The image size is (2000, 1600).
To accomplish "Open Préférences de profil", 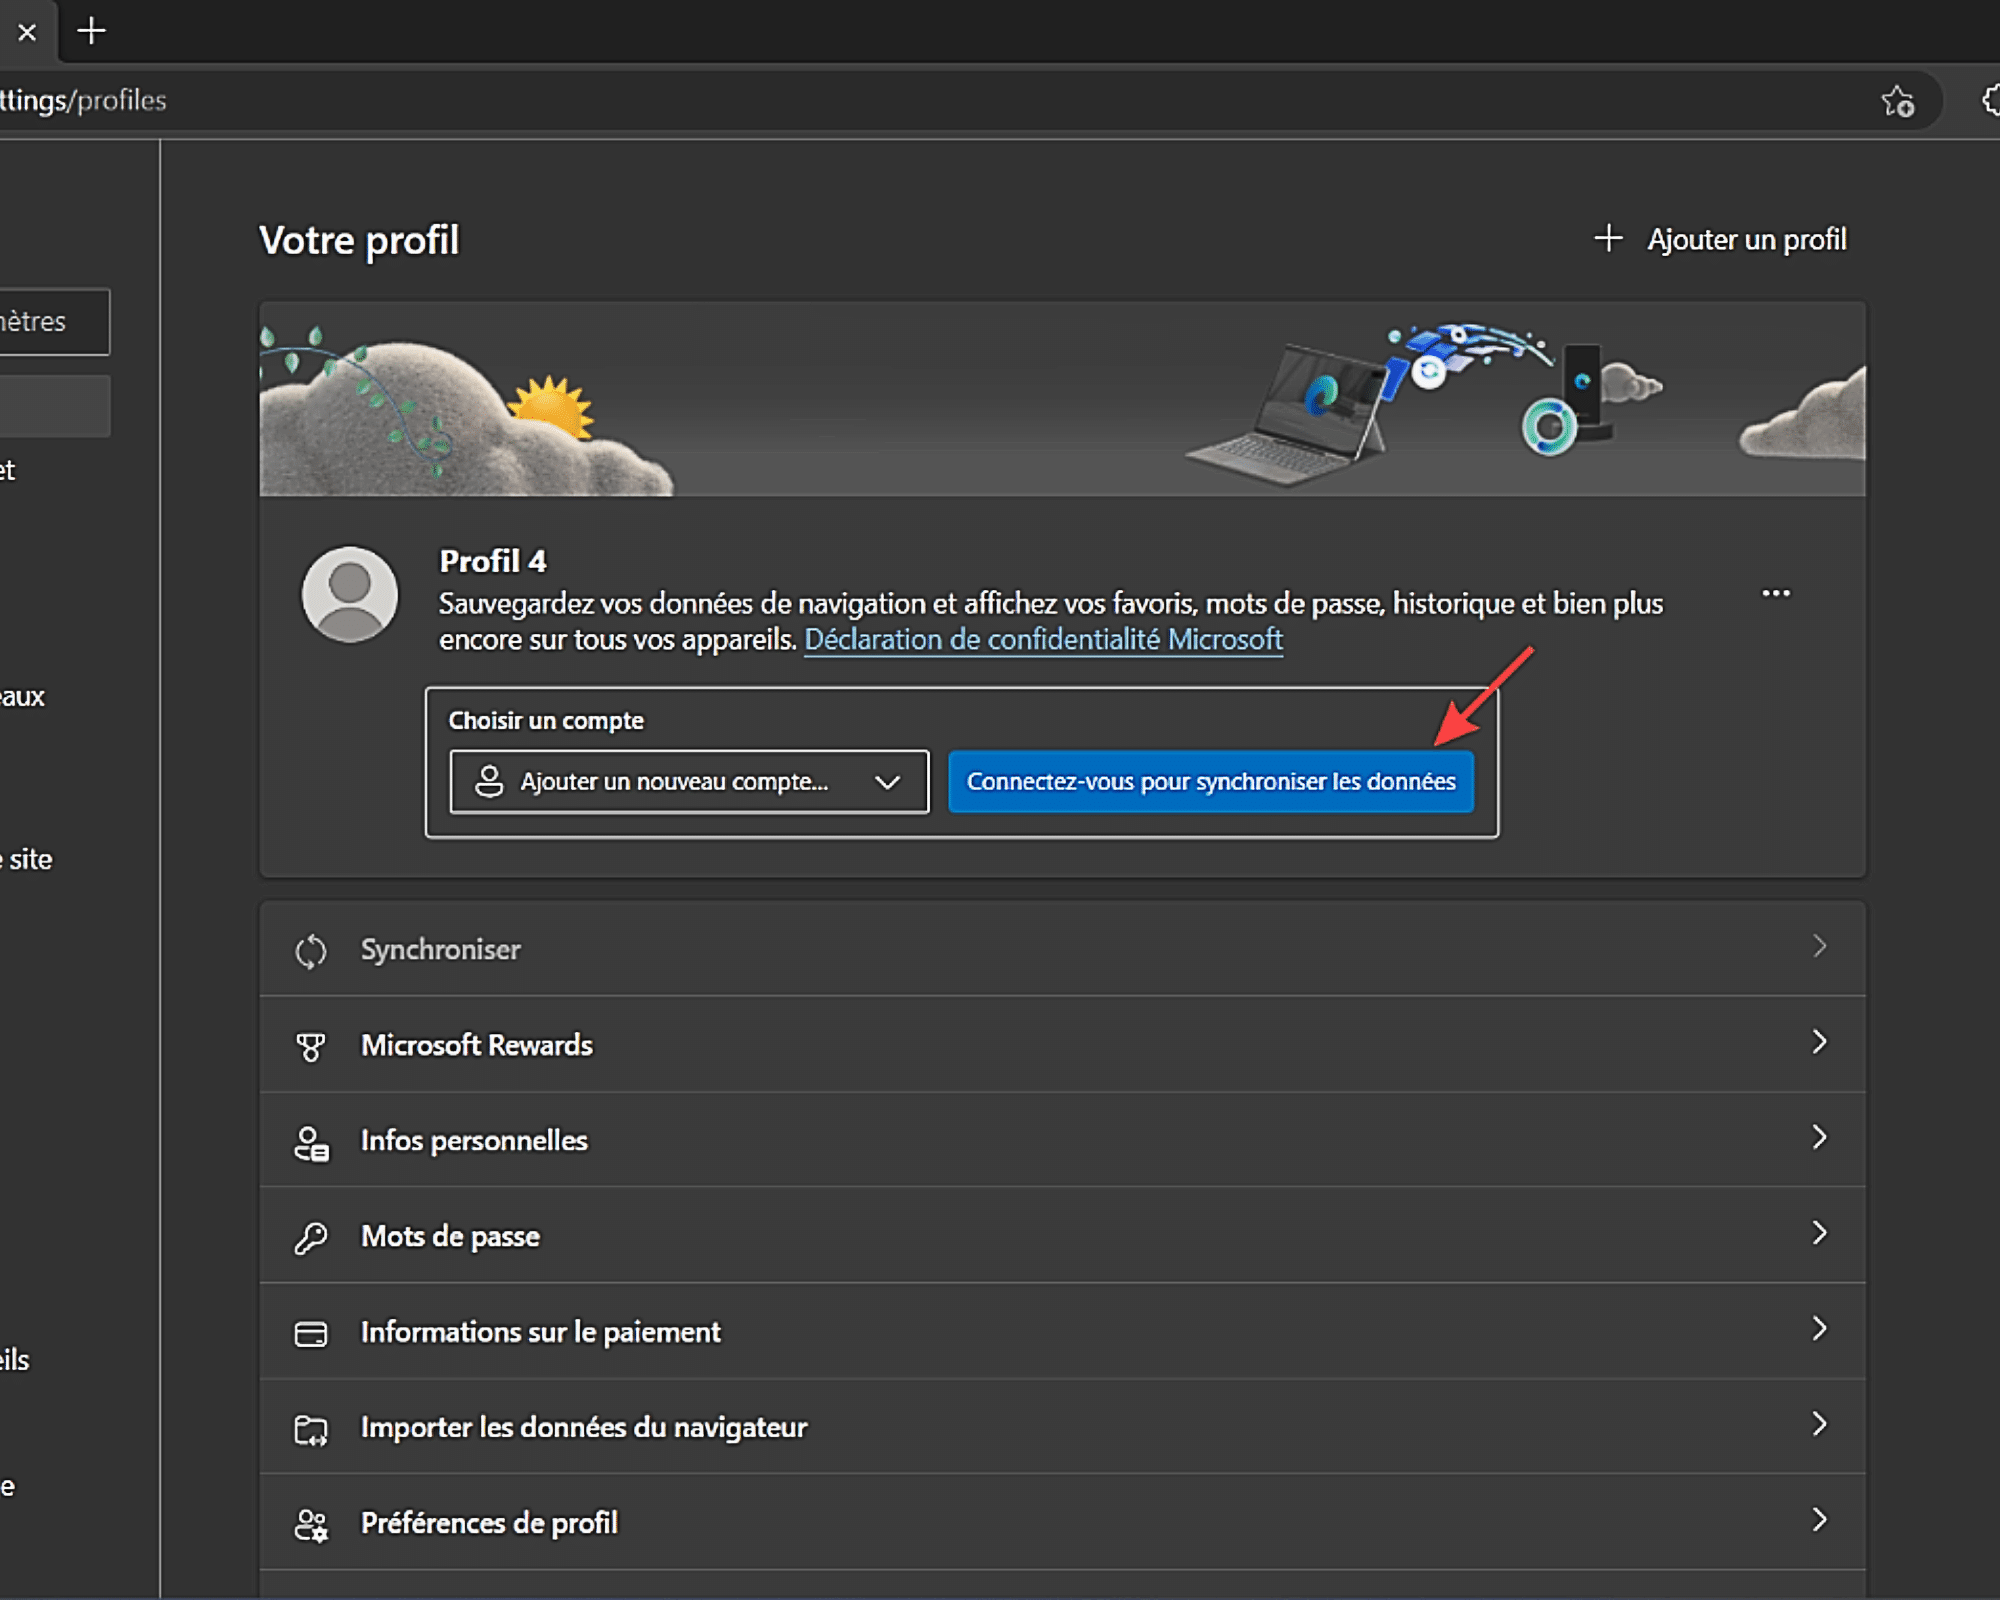I will [1062, 1522].
